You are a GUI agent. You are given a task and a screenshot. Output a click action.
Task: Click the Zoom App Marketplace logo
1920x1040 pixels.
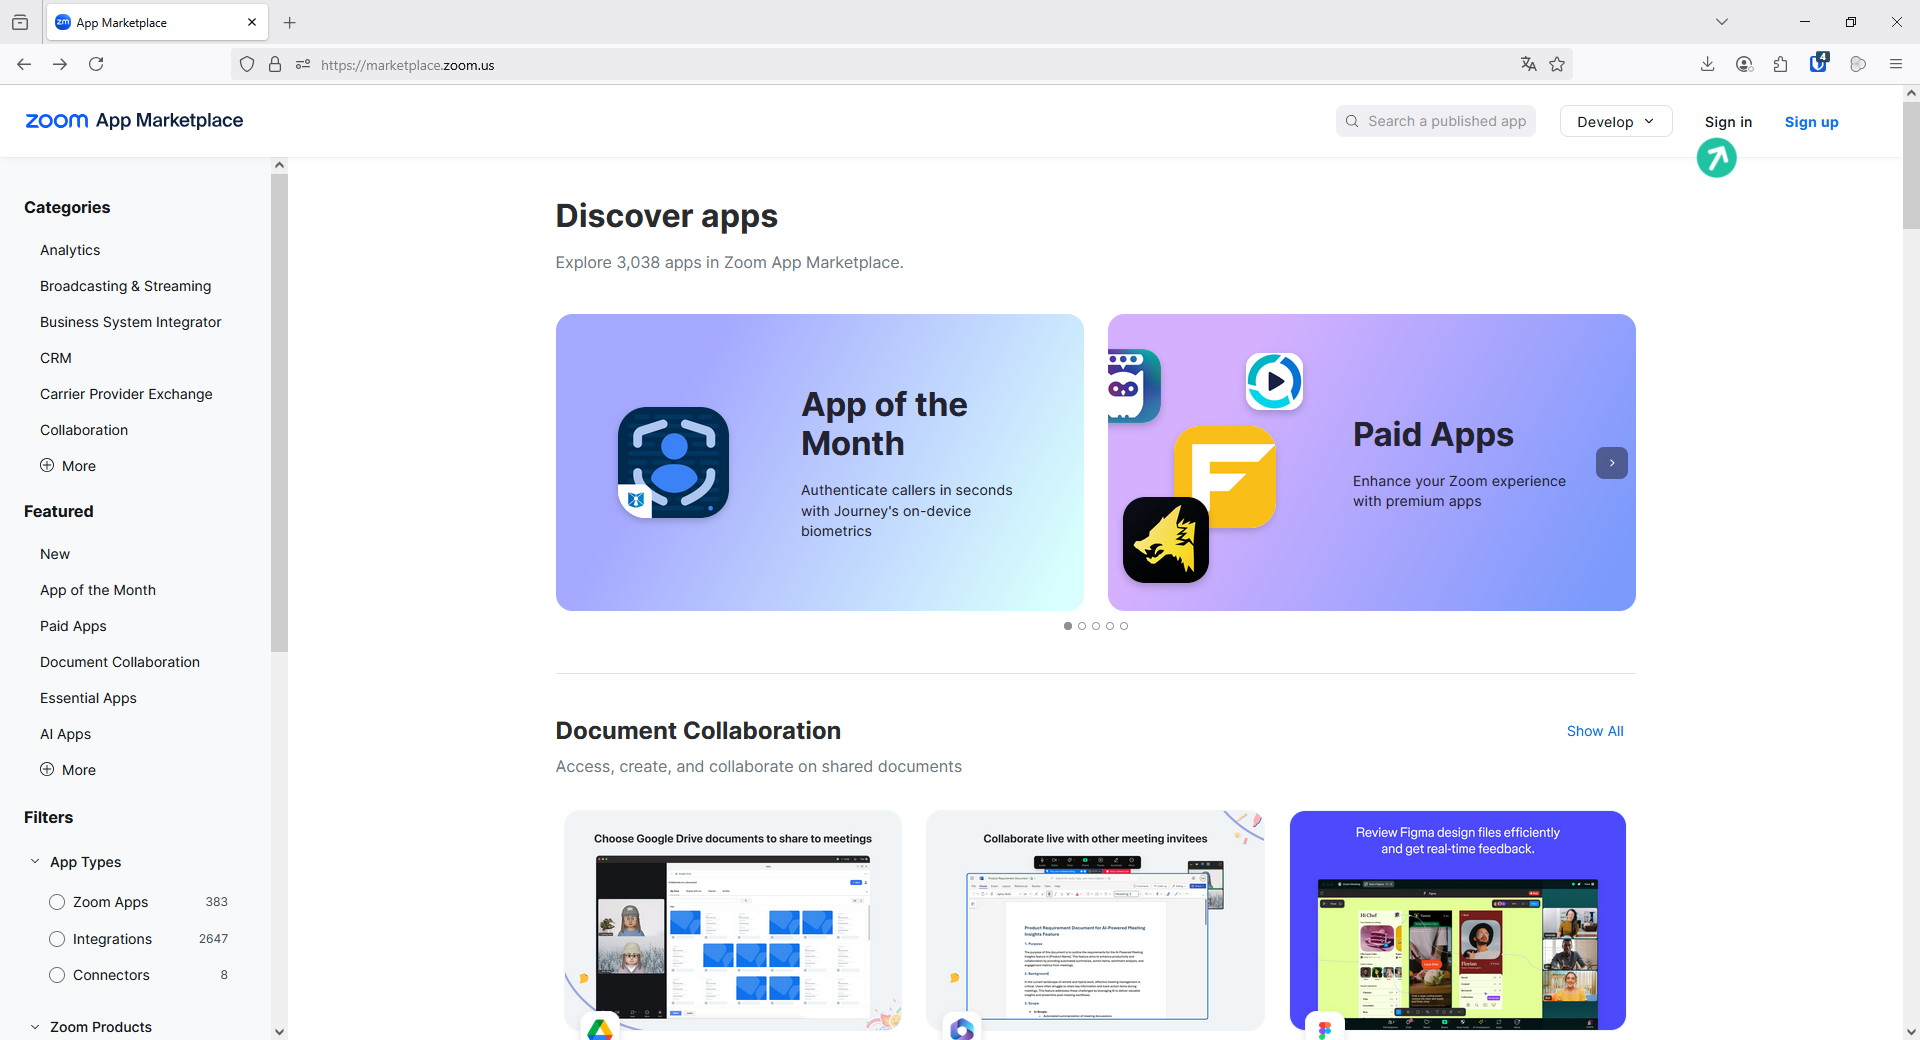click(x=134, y=121)
